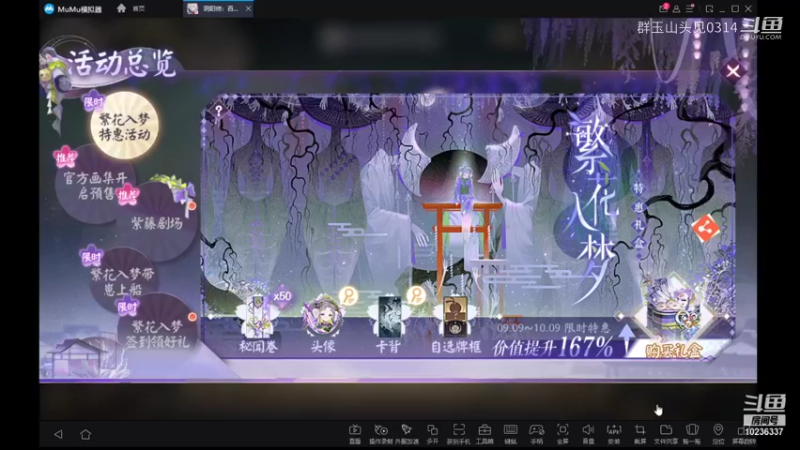
Task: Click the magnifier on 头像 reward
Action: point(349,295)
